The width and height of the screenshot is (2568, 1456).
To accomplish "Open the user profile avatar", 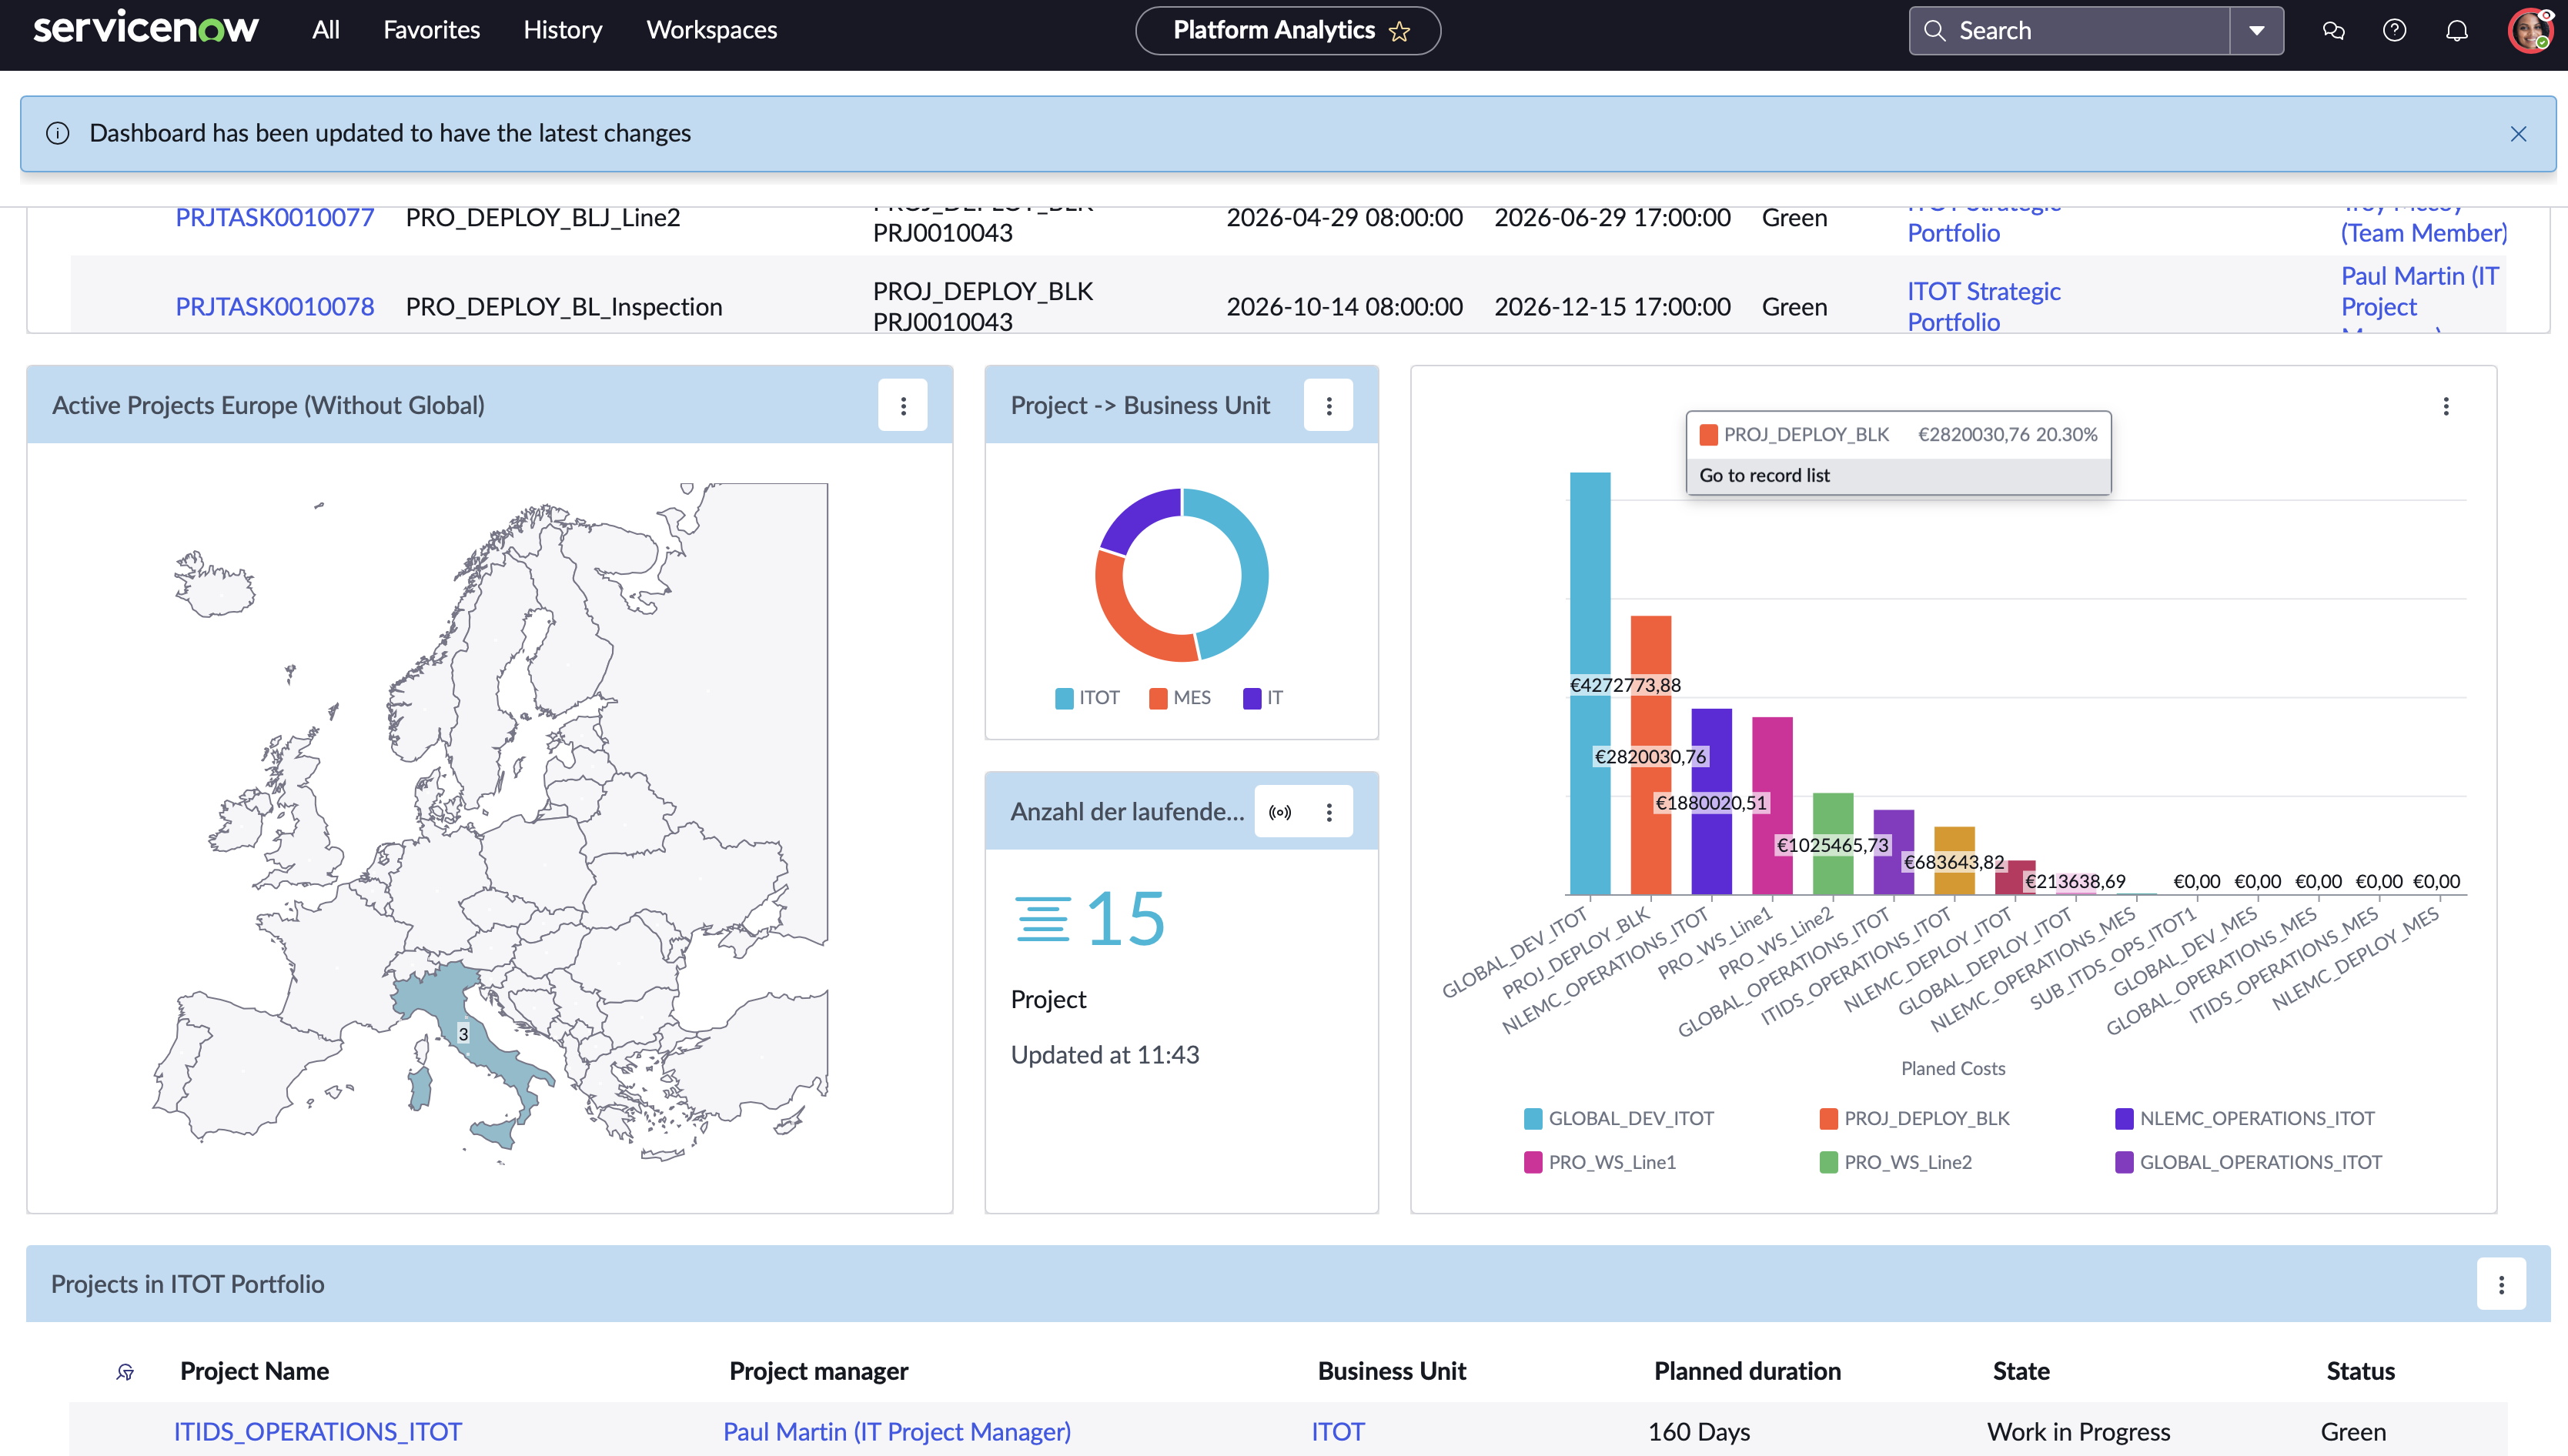I will pyautogui.click(x=2530, y=31).
